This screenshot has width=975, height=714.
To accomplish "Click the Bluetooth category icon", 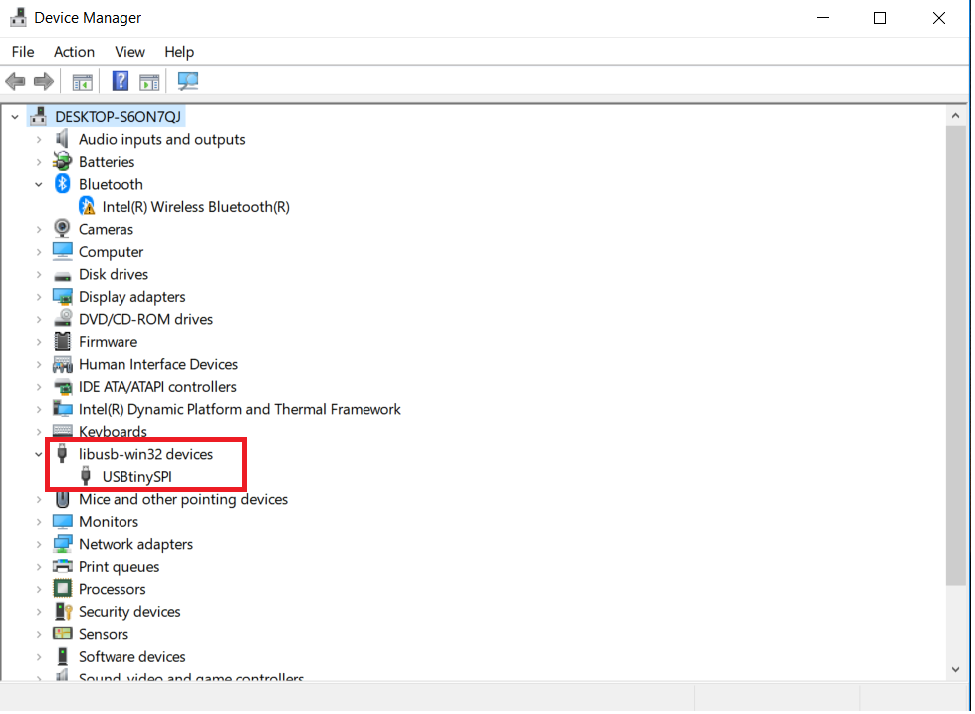I will click(x=62, y=183).
